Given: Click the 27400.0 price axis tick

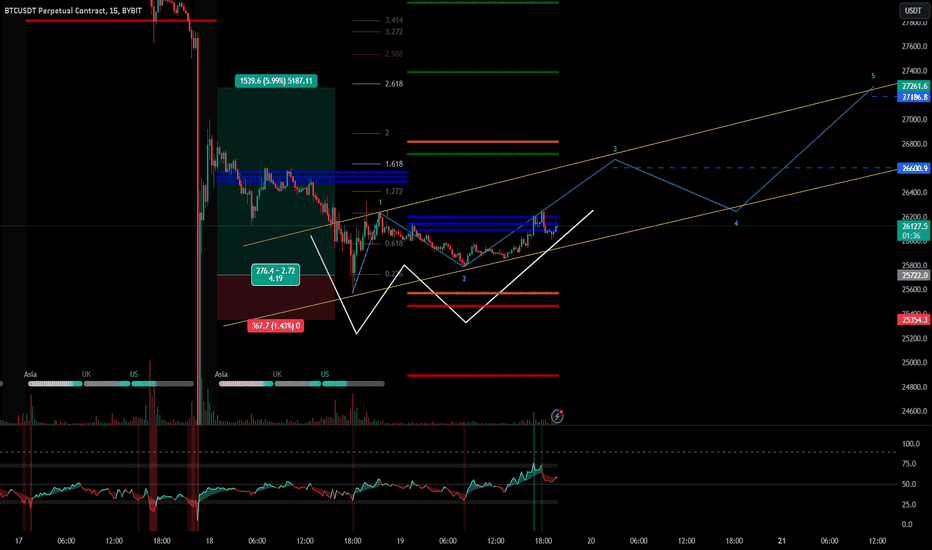Looking at the screenshot, I should click(x=914, y=71).
